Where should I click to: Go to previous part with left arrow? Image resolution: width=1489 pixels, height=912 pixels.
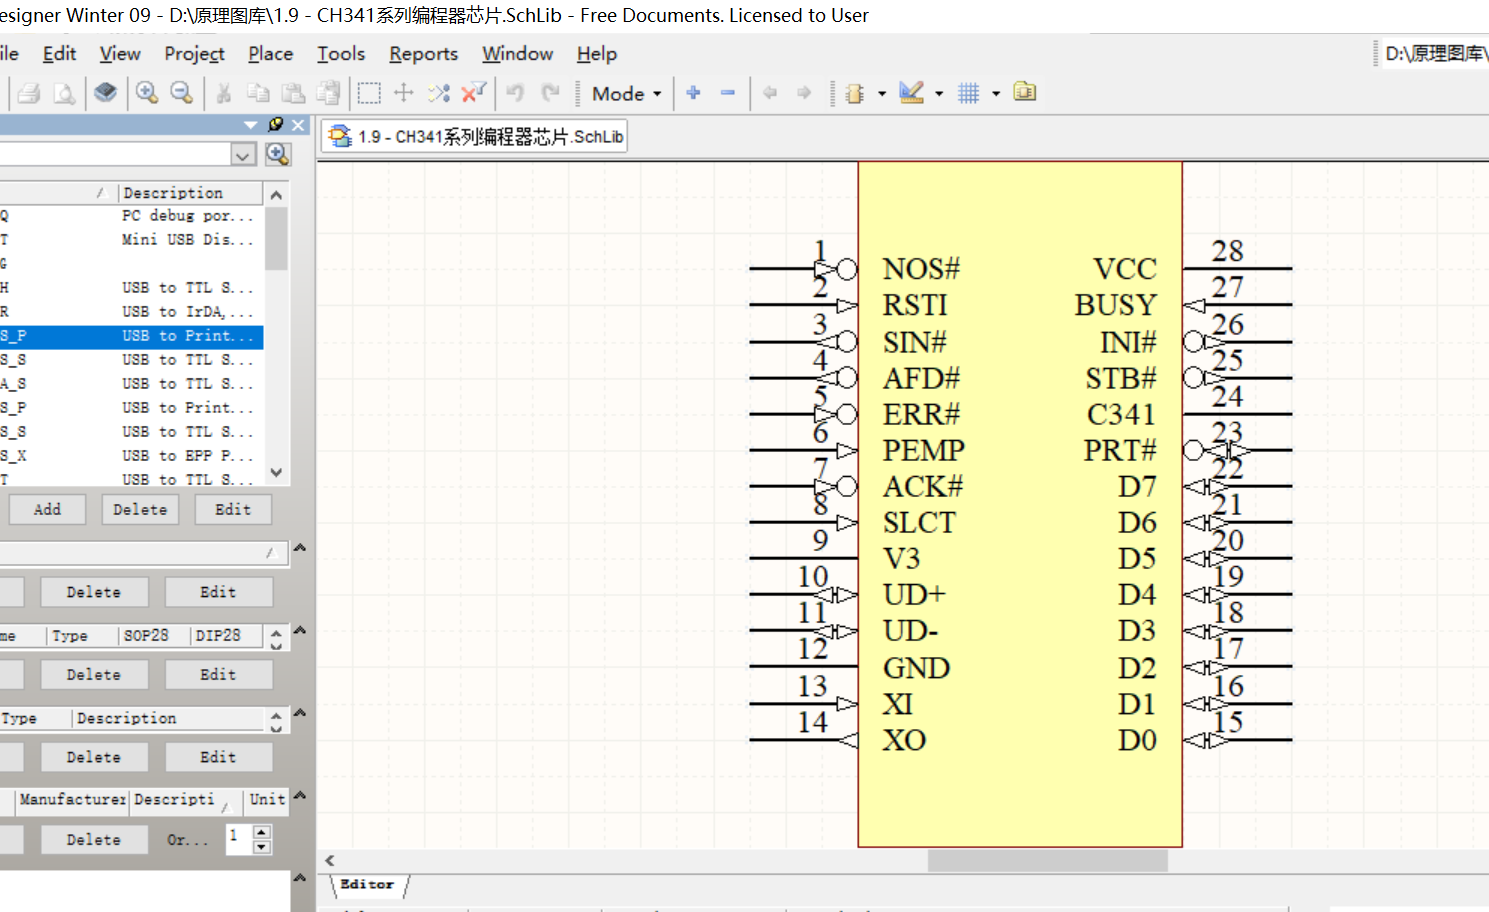point(770,93)
